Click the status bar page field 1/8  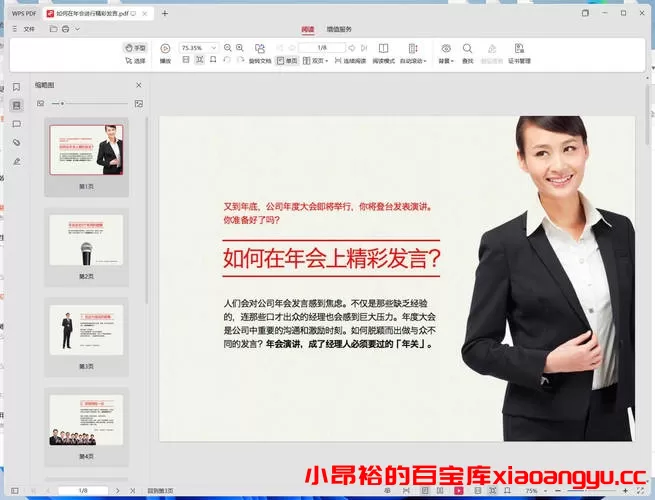click(83, 491)
